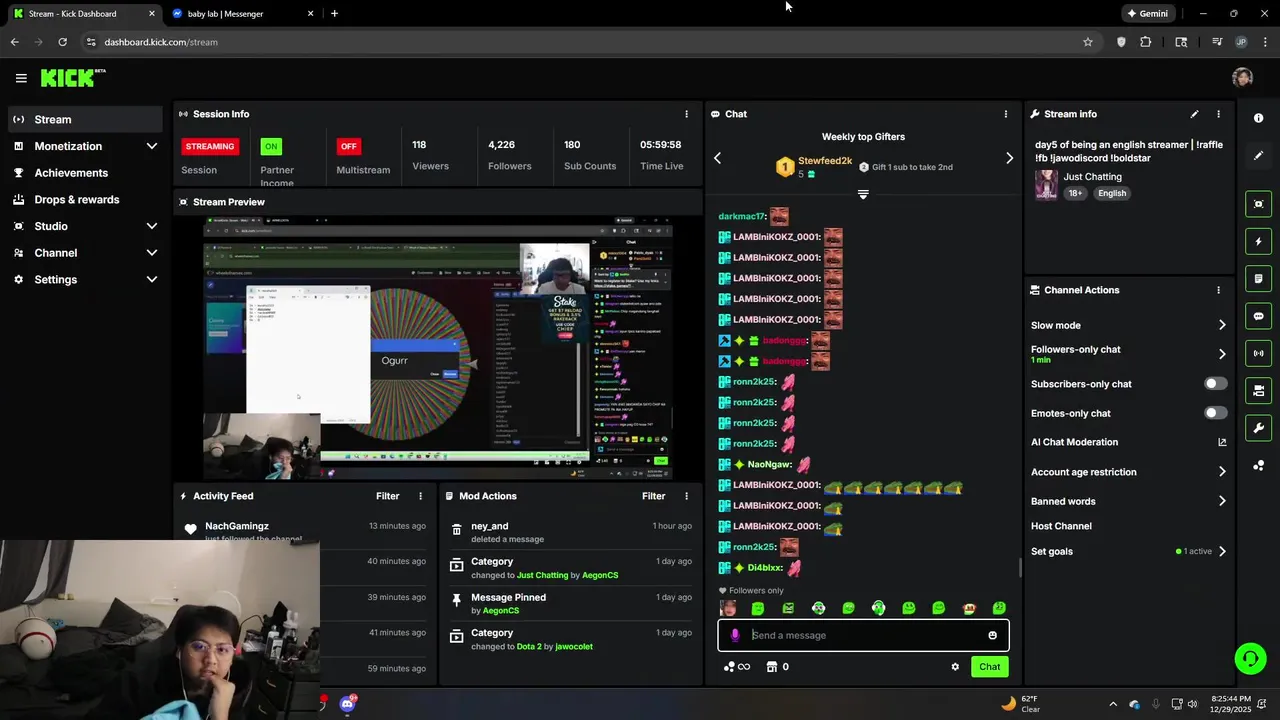
Task: Open chat settings gear icon
Action: (955, 667)
